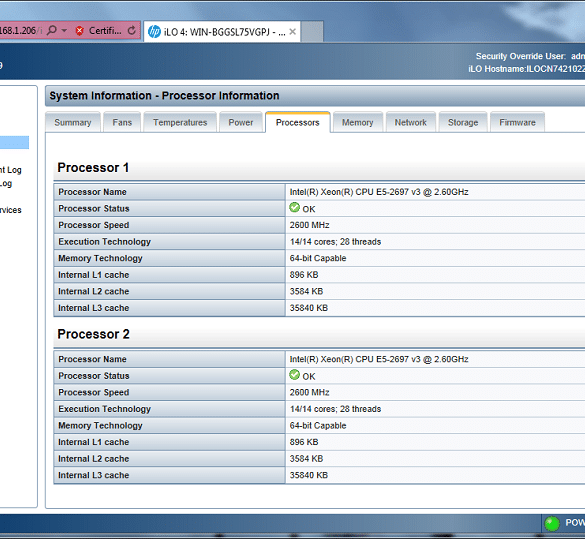Viewport: 585px width, 539px height.
Task: Open a new blank browser tab
Action: pos(312,32)
